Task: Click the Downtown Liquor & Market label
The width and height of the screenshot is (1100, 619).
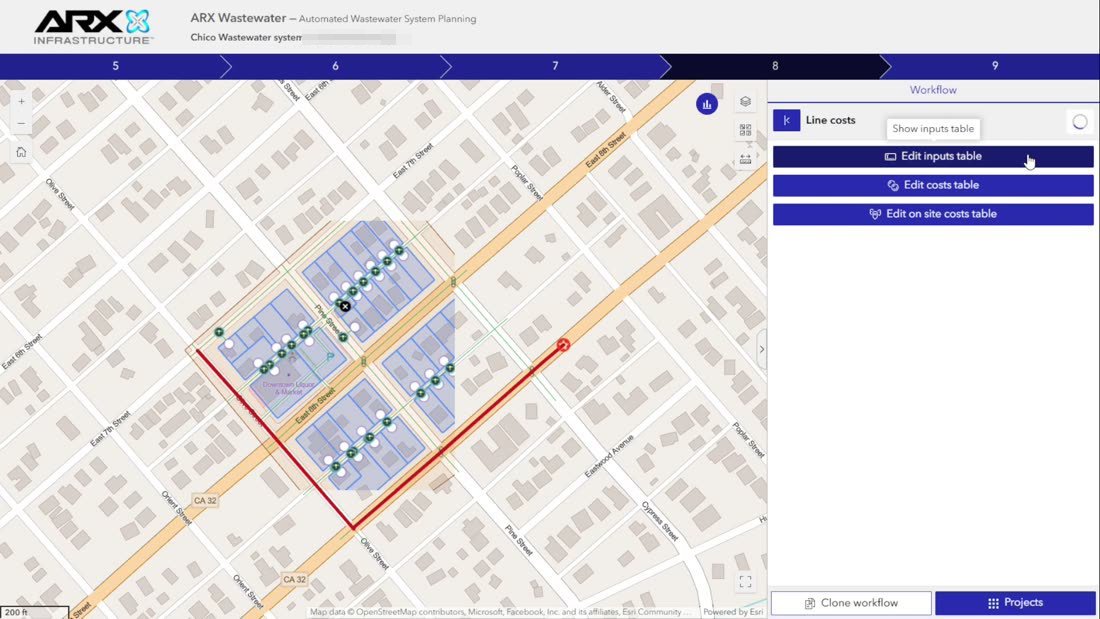Action: (x=289, y=388)
